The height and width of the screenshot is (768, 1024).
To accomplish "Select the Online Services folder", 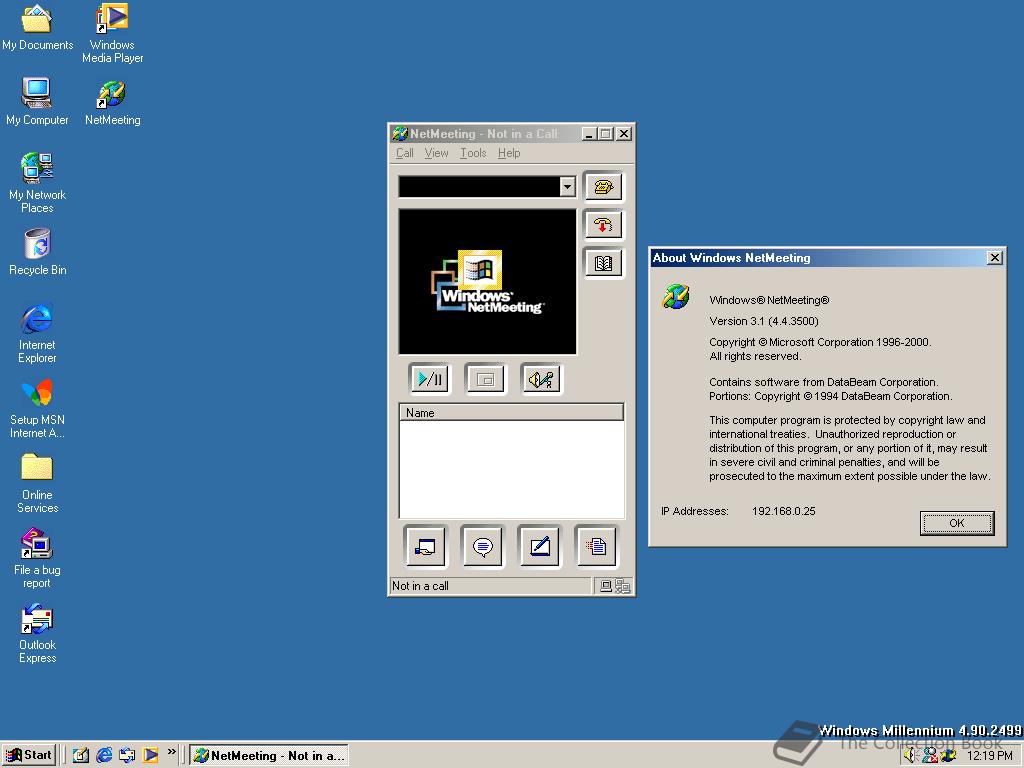I will 37,483.
